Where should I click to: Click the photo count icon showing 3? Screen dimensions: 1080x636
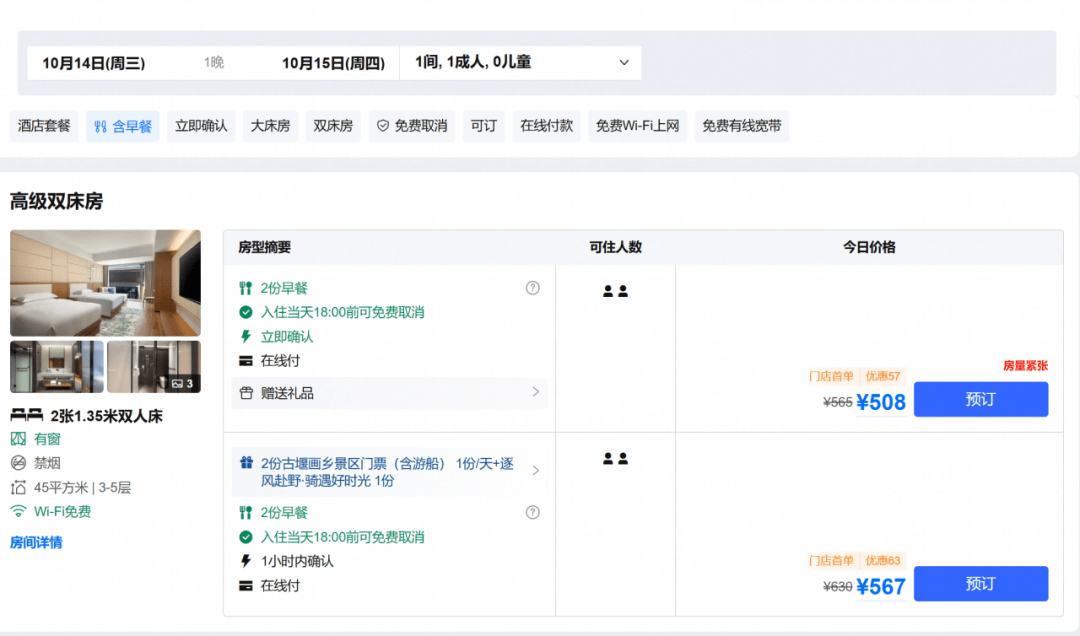[x=177, y=383]
